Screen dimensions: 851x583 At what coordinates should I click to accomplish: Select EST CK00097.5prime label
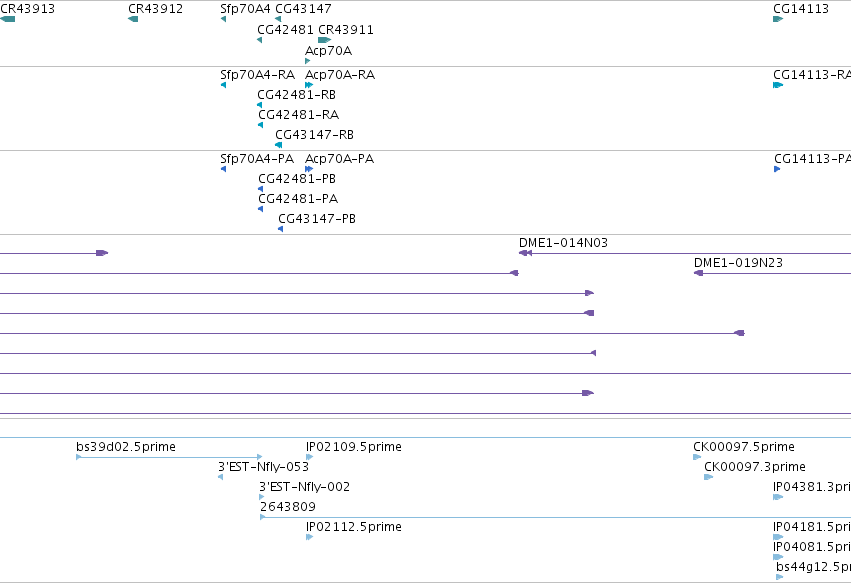pos(744,447)
